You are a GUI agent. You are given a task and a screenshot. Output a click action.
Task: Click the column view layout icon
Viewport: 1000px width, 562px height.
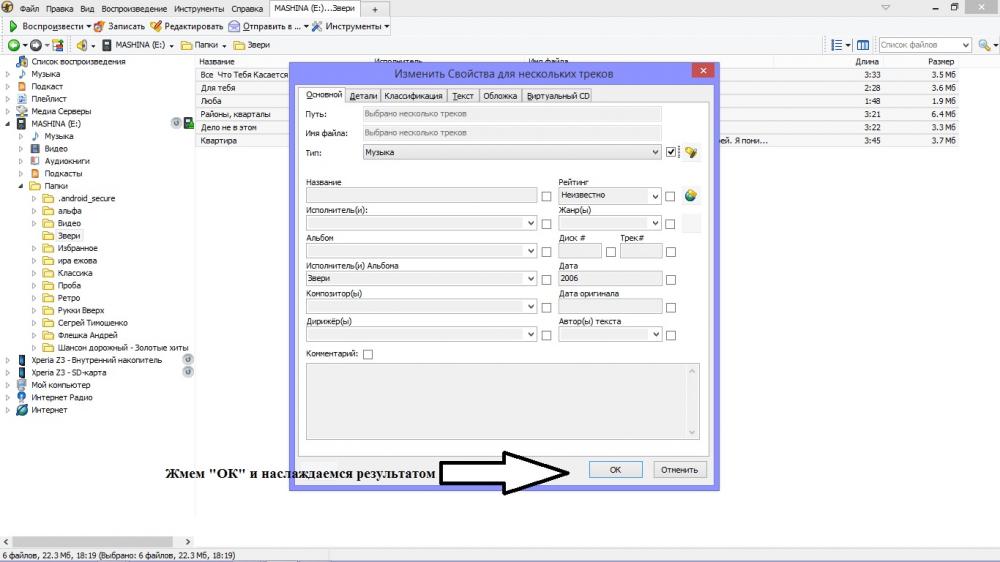(863, 45)
